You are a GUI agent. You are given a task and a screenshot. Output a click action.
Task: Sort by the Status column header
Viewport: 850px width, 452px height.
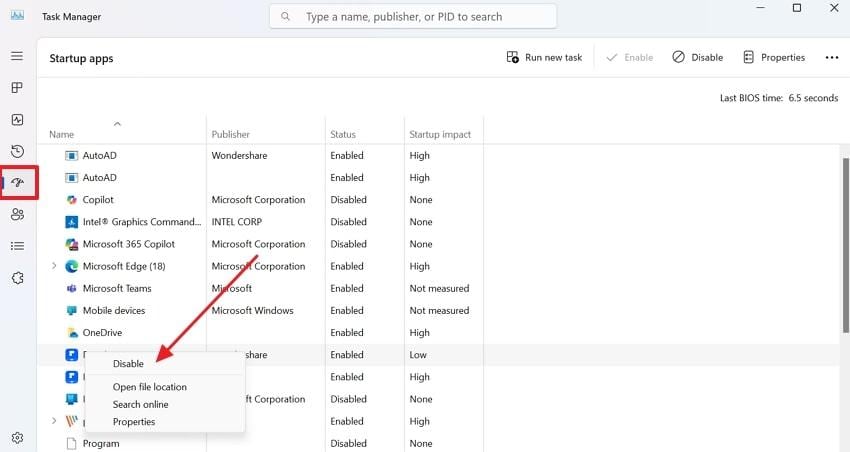tap(343, 134)
